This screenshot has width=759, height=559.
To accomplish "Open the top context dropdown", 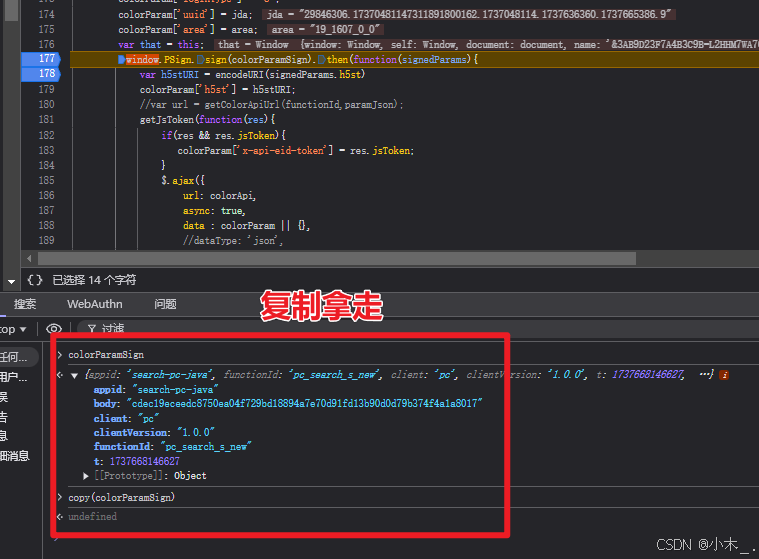I will [x=14, y=329].
